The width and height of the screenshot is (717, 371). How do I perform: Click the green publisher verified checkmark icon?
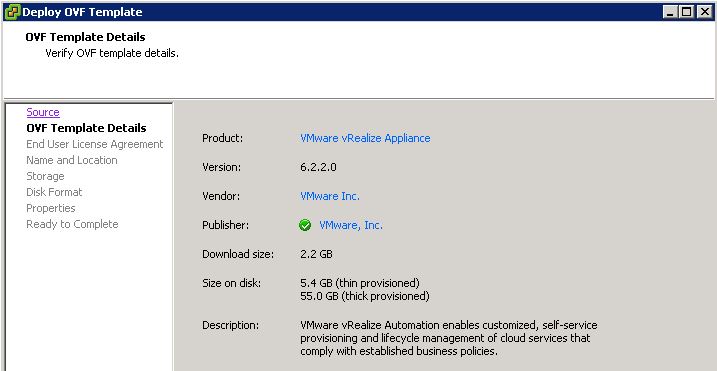[305, 225]
